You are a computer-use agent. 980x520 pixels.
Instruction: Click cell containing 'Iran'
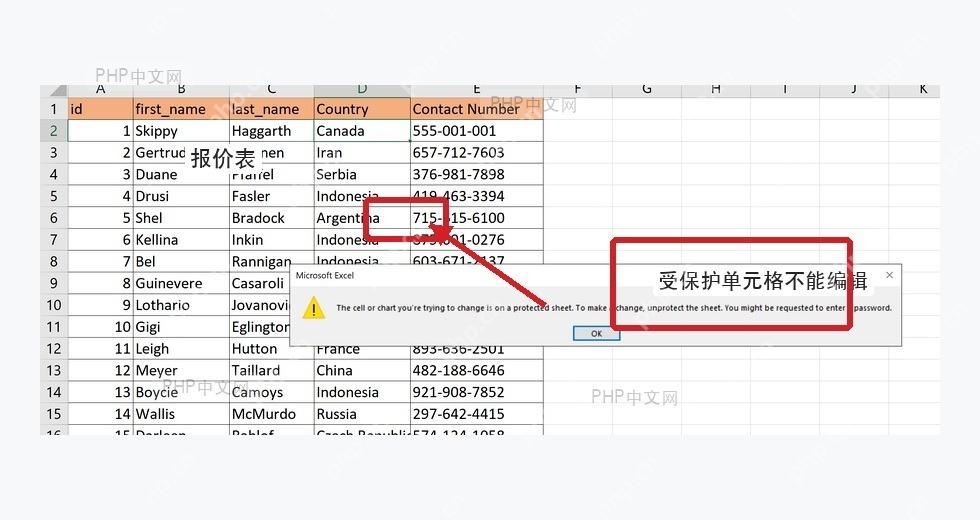[362, 153]
